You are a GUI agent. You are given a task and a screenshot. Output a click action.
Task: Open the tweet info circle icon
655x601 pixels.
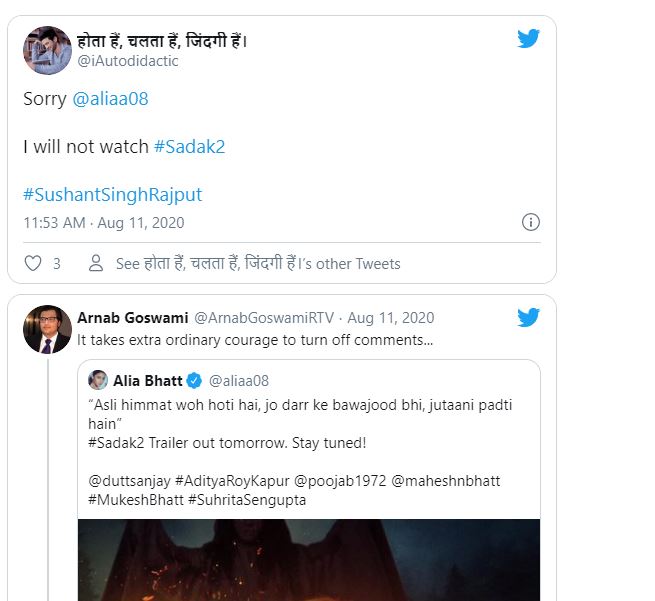532,222
